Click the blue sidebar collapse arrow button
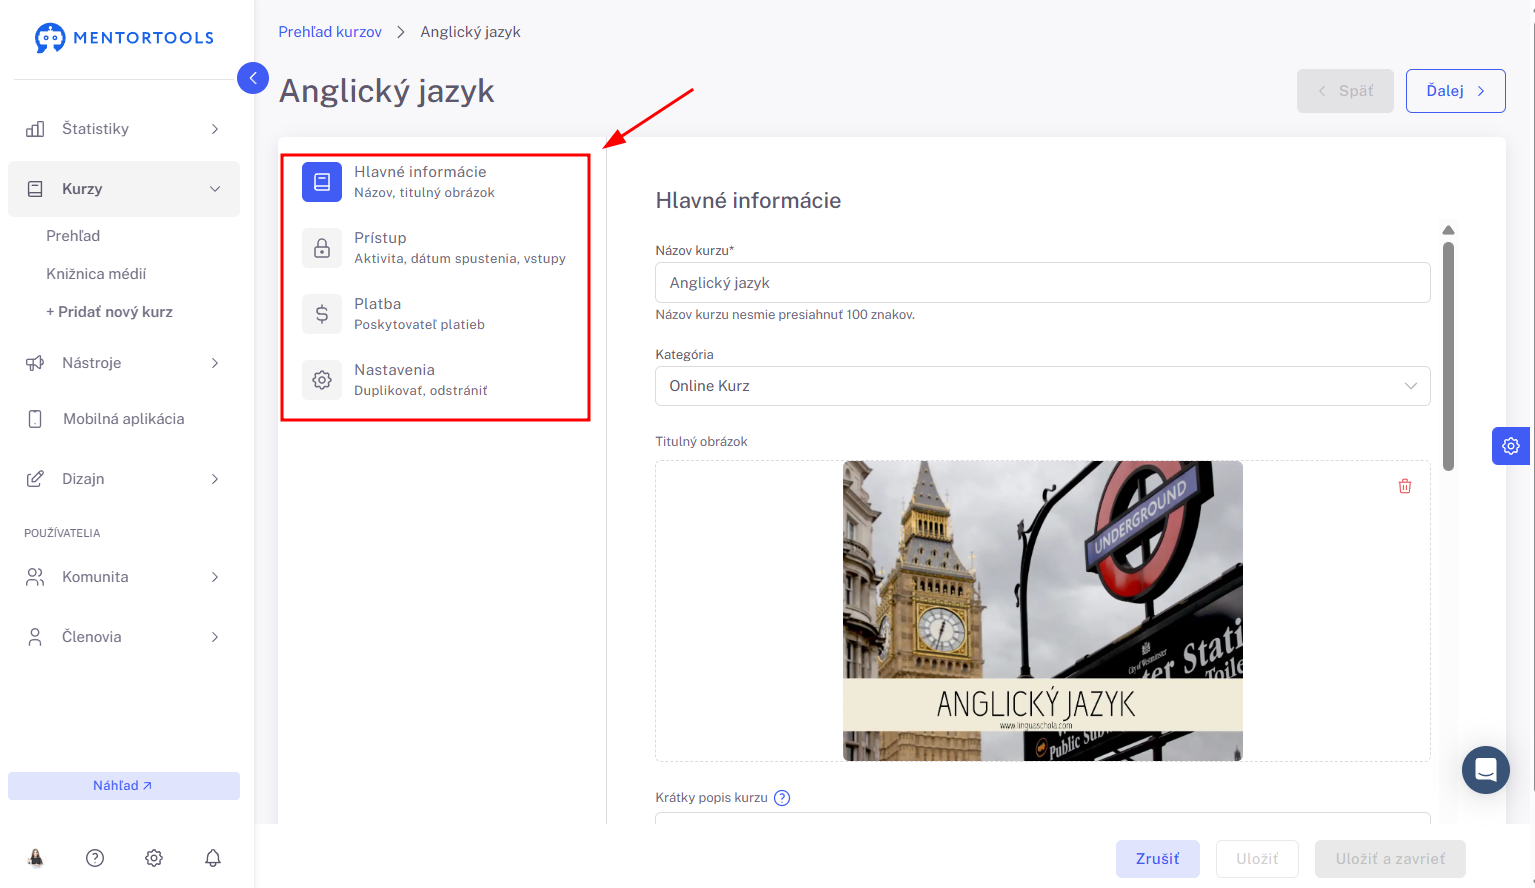This screenshot has height=888, width=1535. [x=253, y=78]
